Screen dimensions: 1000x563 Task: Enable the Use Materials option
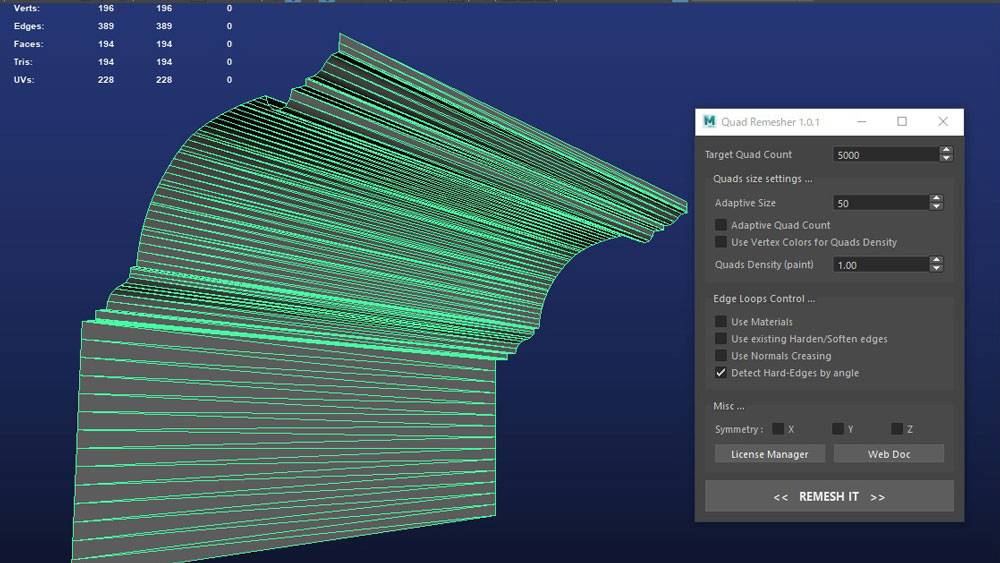(x=721, y=322)
